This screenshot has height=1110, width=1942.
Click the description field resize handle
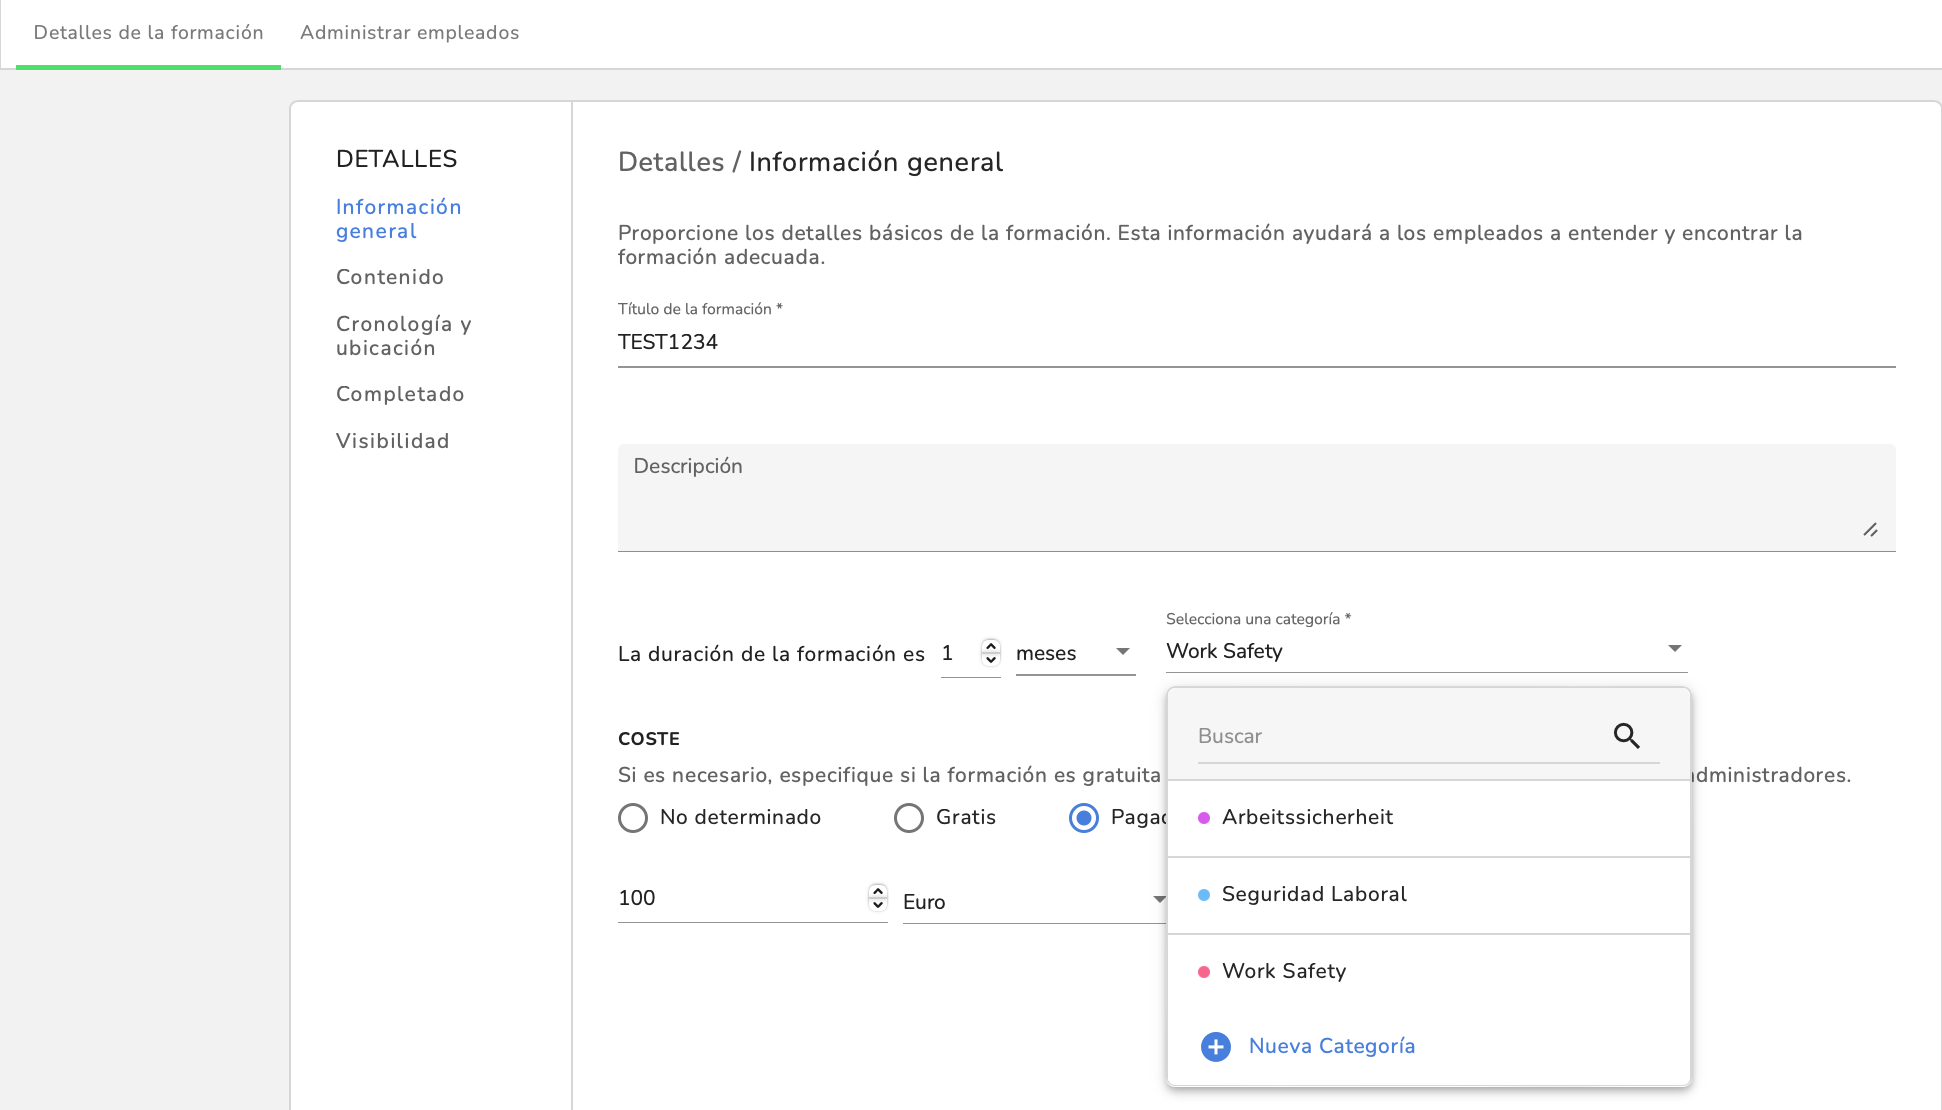(1870, 530)
